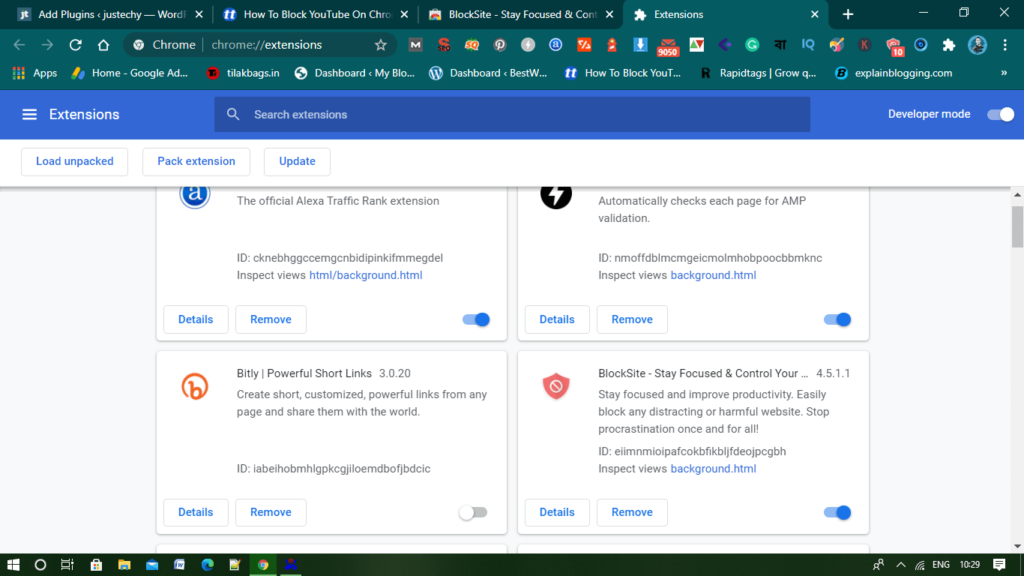The height and width of the screenshot is (576, 1024).
Task: Remove the BlockSite extension
Action: coord(632,513)
